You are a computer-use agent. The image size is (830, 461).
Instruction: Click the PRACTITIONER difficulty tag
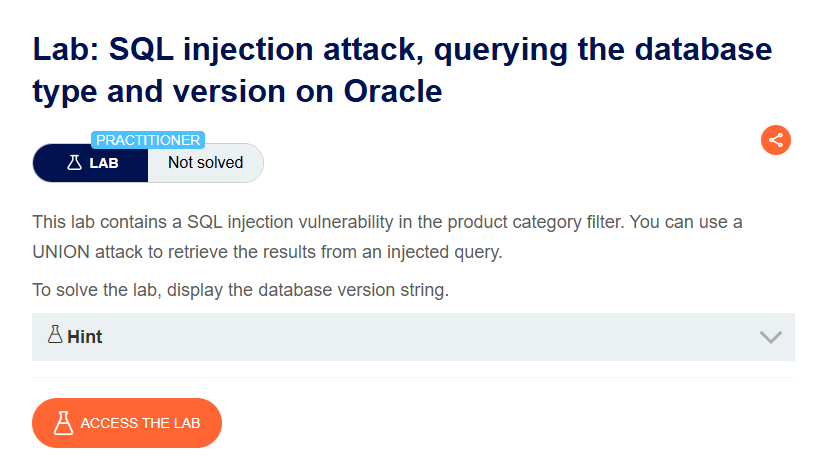tap(148, 140)
